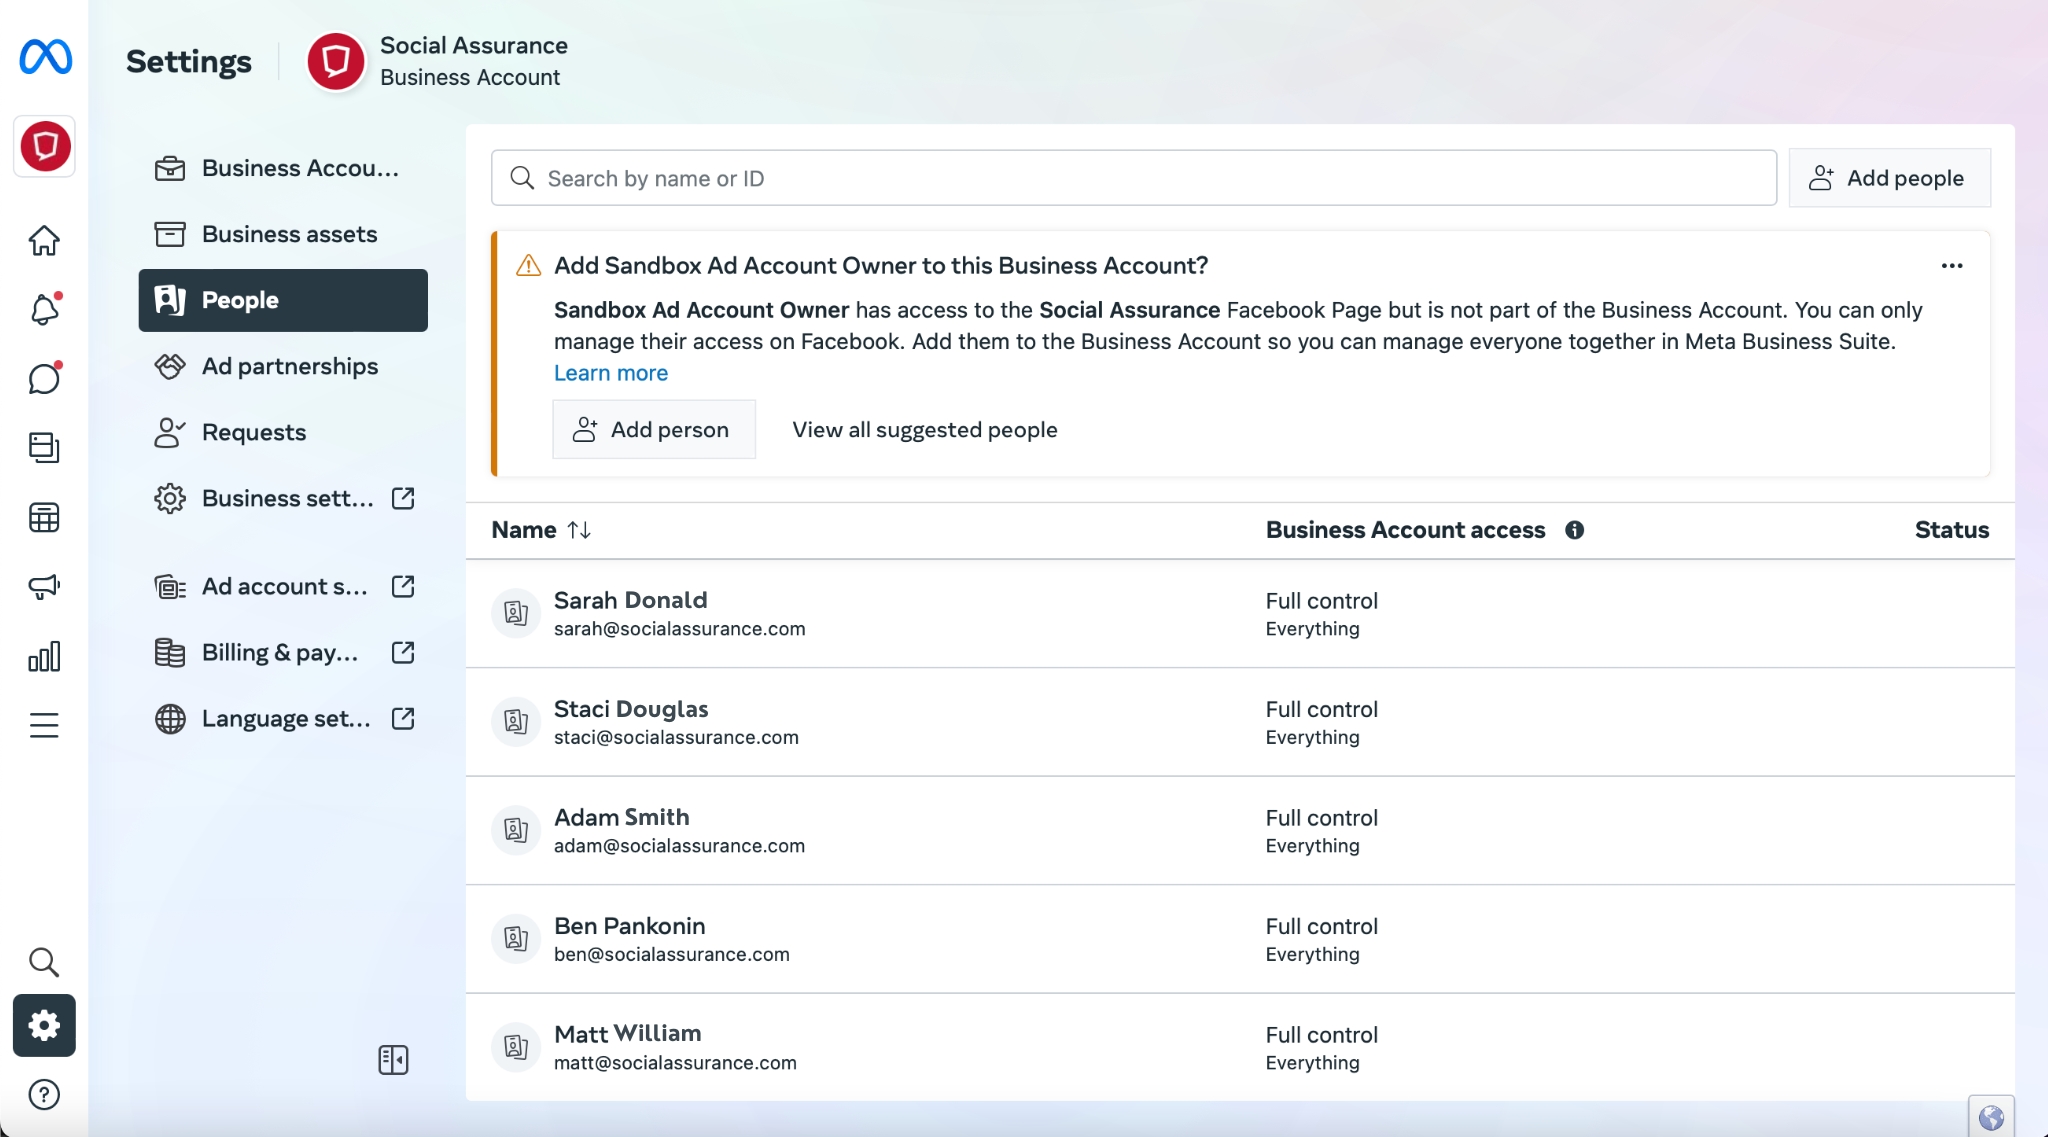Open the Learn more link

pyautogui.click(x=610, y=372)
